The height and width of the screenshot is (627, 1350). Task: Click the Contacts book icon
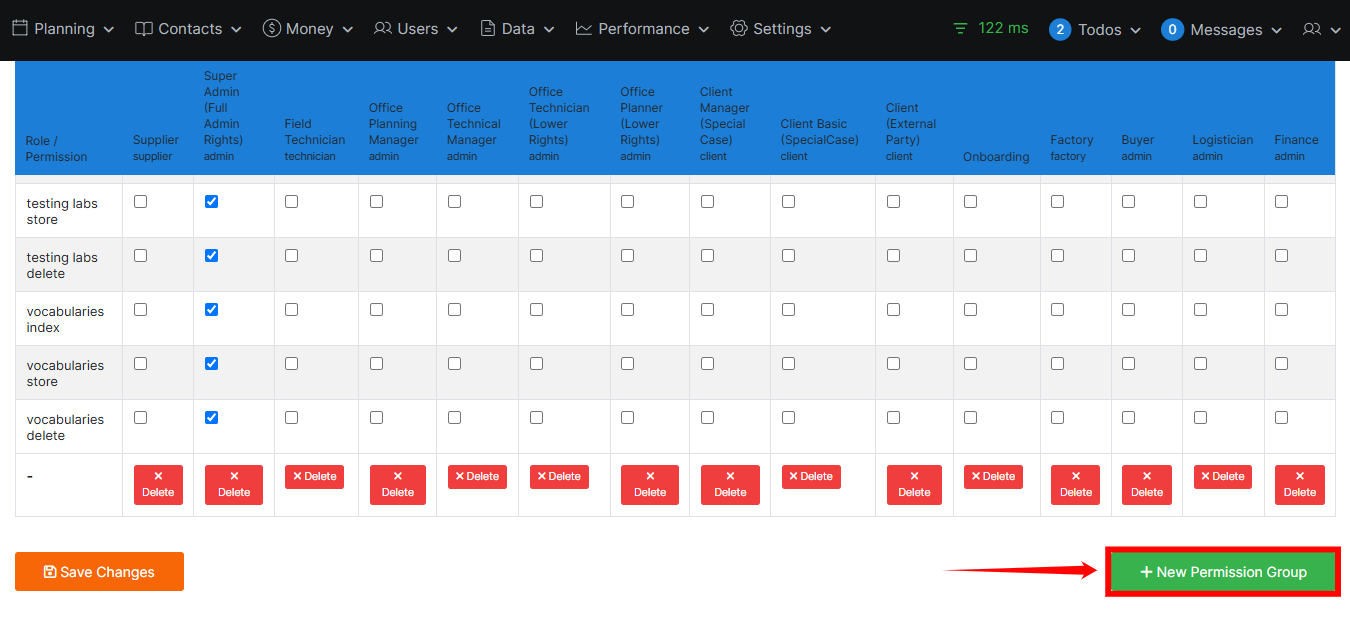(144, 29)
